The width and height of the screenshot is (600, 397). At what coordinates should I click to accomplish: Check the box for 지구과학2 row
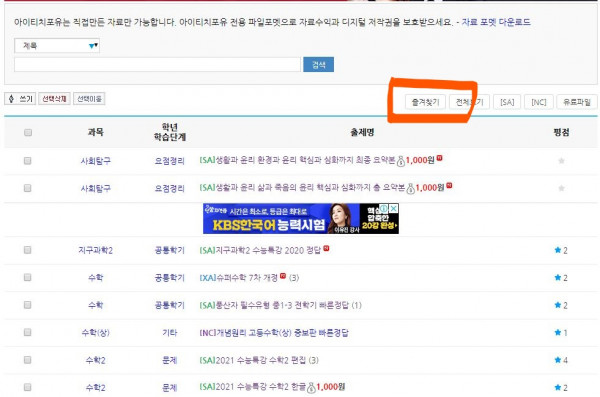[28, 250]
